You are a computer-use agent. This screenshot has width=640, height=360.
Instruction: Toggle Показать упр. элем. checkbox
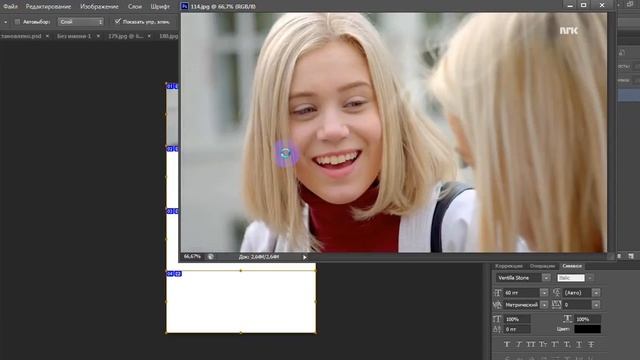click(x=117, y=21)
